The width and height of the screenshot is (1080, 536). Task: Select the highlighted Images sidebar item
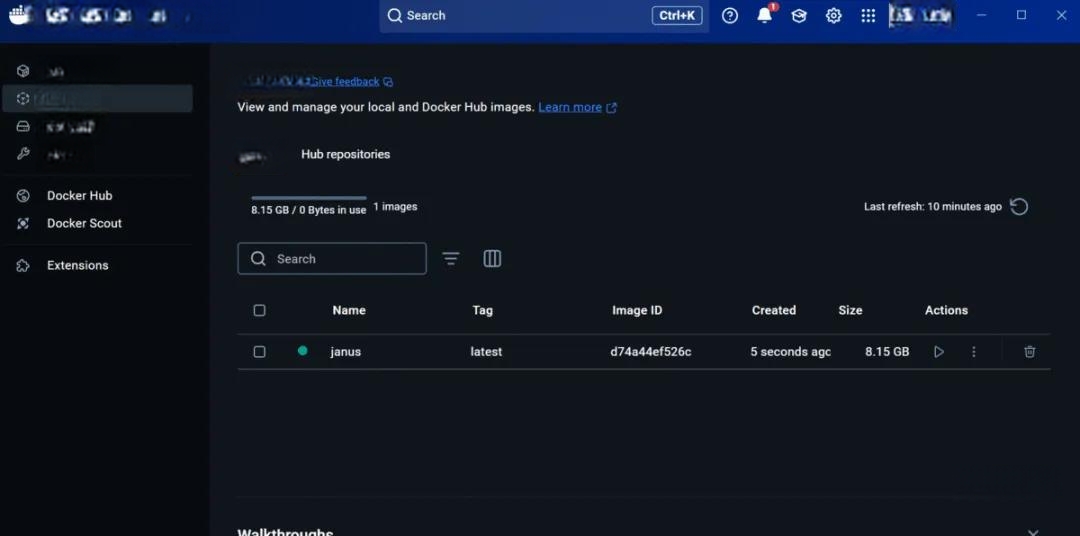pos(97,99)
